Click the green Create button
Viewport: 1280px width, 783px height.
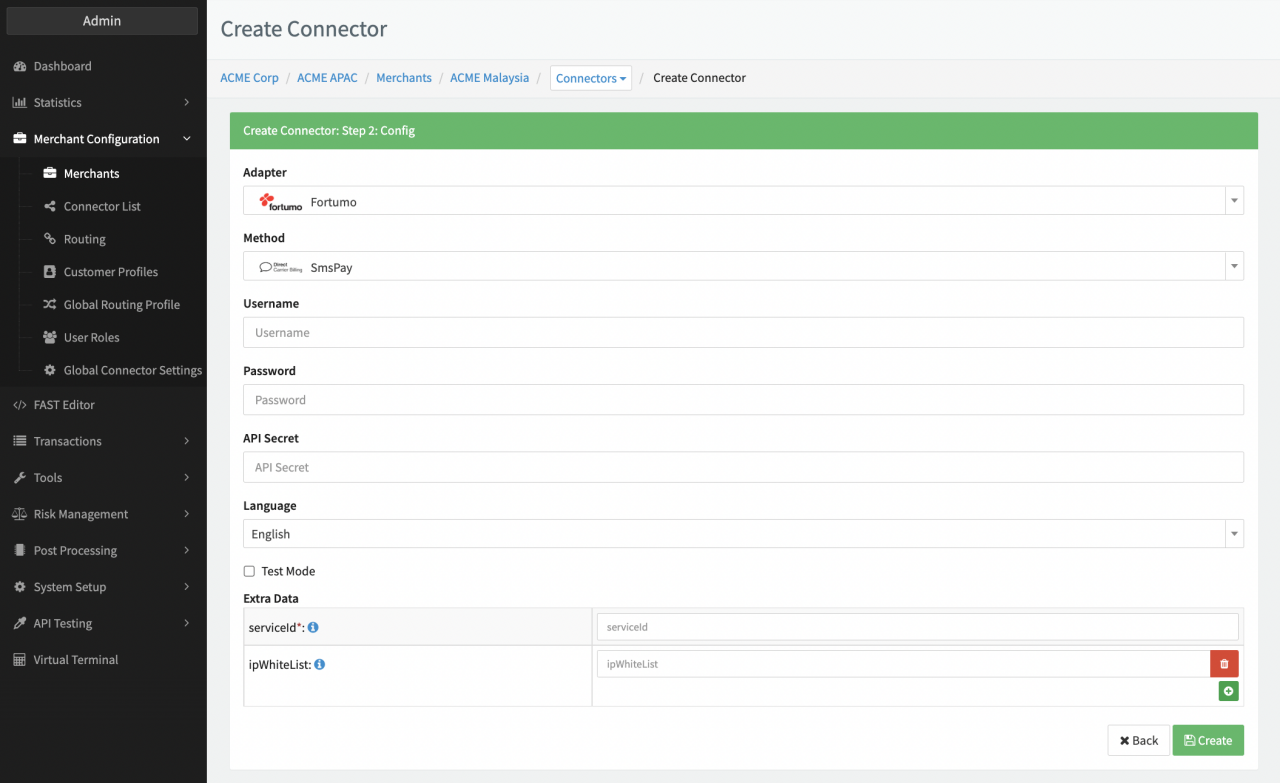pyautogui.click(x=1208, y=741)
